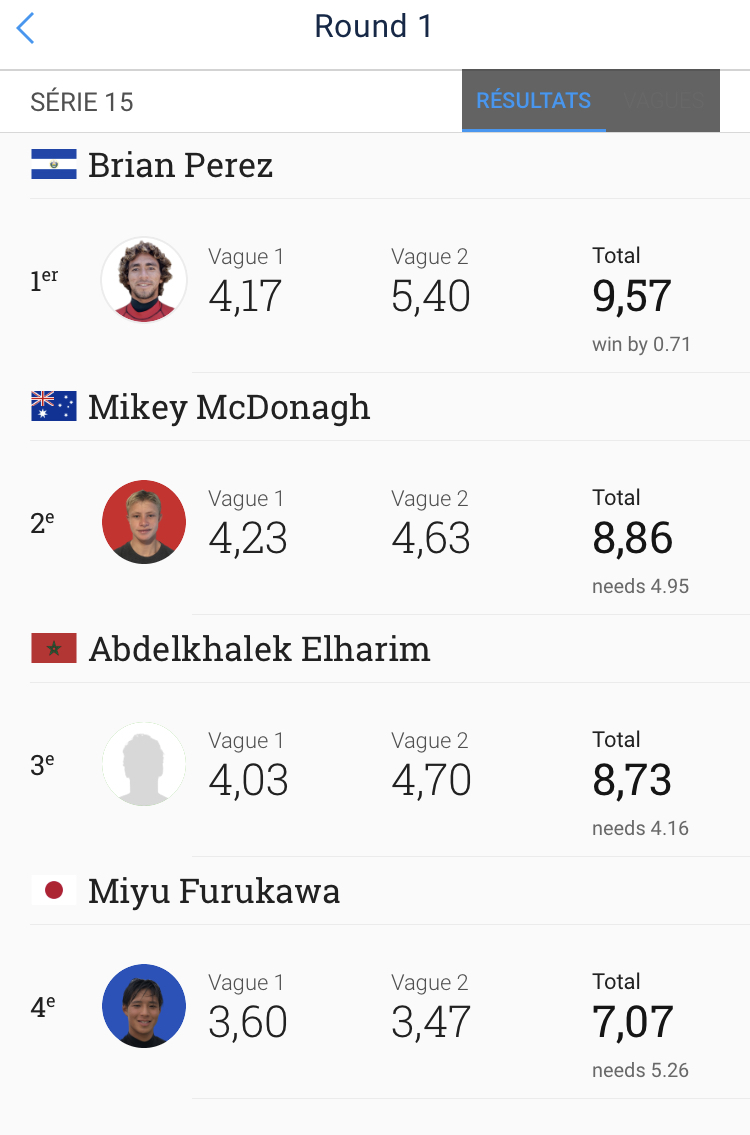This screenshot has height=1135, width=750.
Task: Tap Abdelkhalek Elharim's Vague 1 score 4,03
Action: point(248,781)
